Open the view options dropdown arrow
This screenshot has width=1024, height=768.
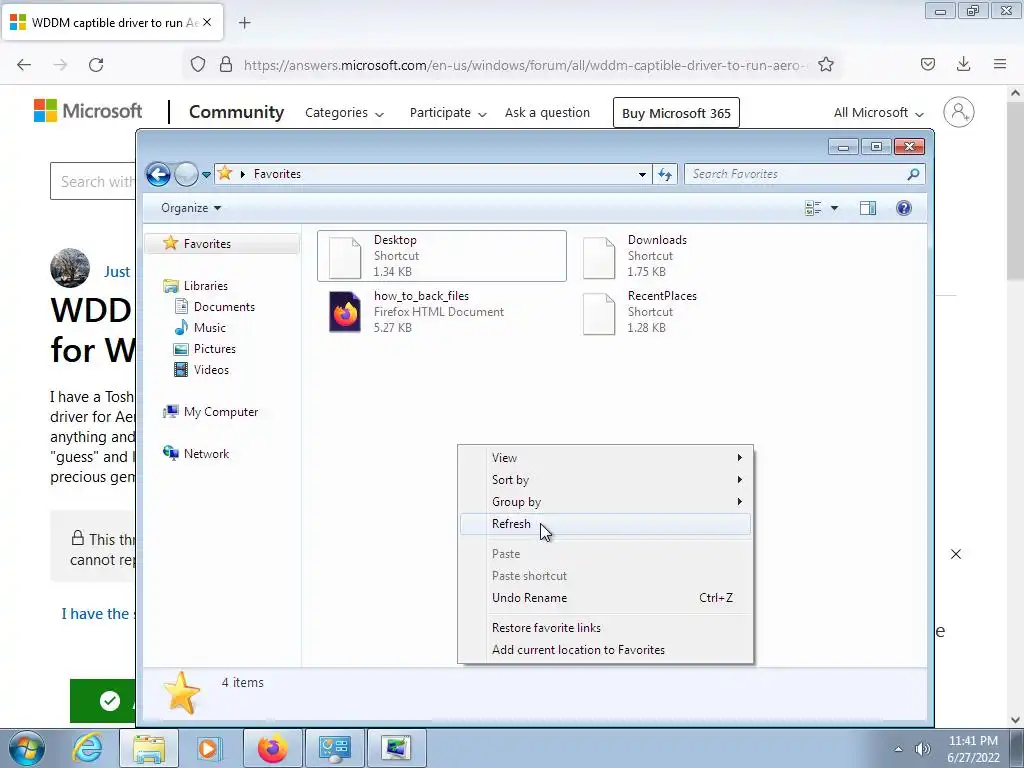point(834,208)
